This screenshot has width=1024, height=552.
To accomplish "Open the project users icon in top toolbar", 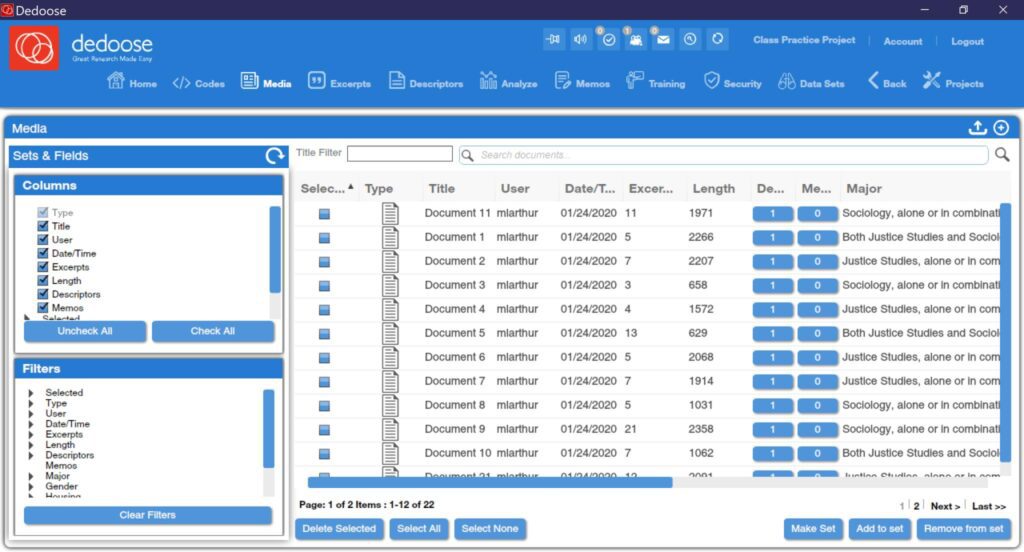I will coord(635,40).
